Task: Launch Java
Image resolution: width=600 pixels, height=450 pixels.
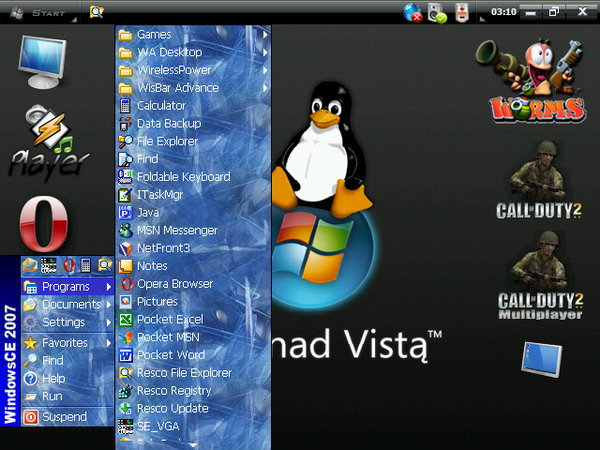Action: [x=193, y=212]
